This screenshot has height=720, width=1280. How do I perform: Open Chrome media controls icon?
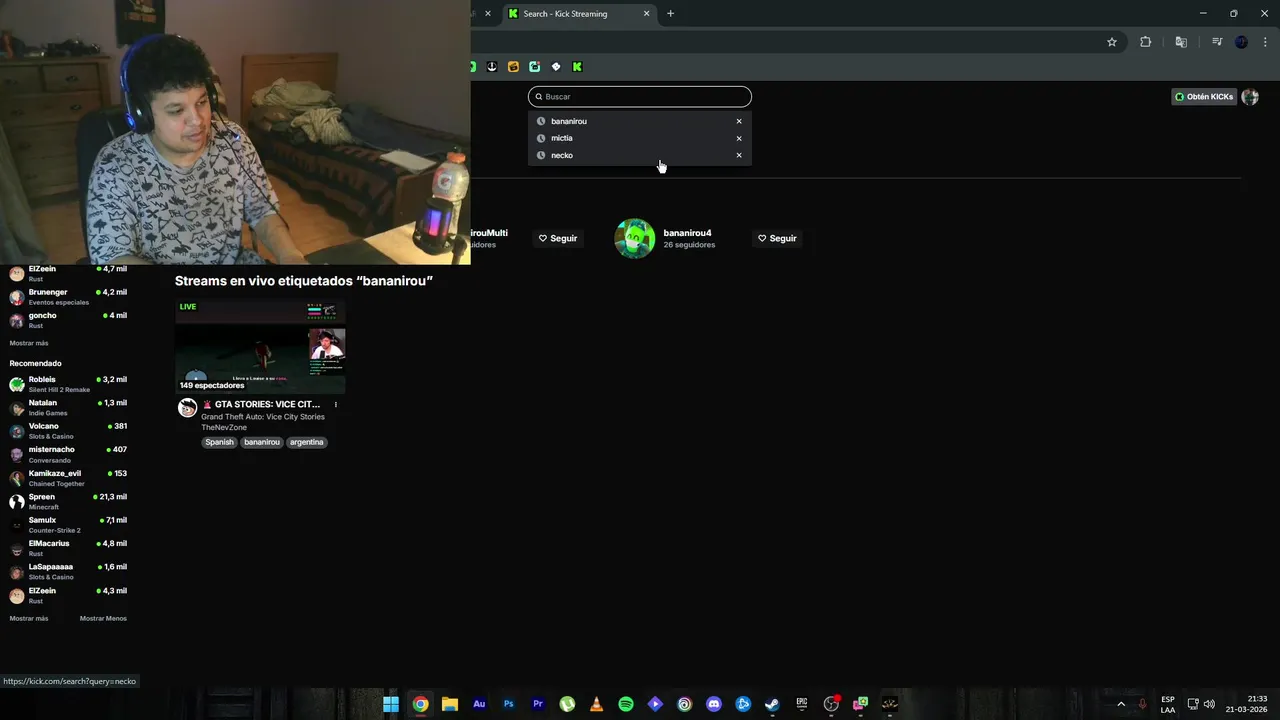click(x=1217, y=42)
